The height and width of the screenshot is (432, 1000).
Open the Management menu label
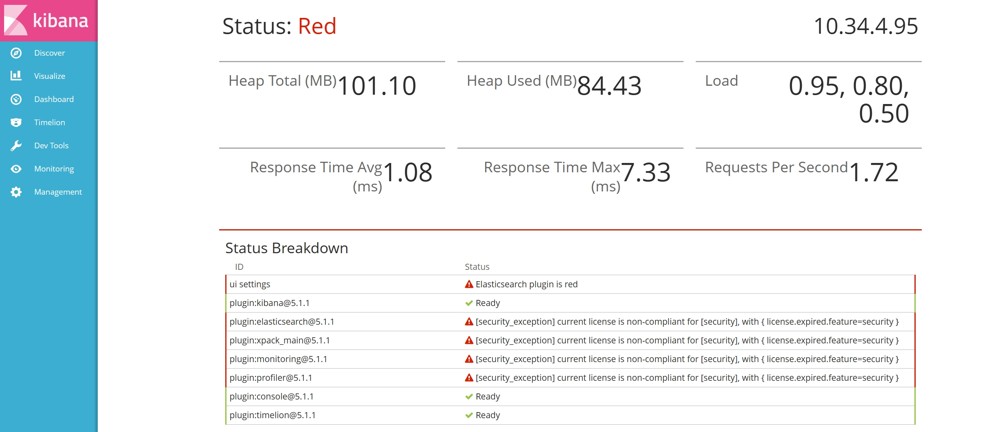click(58, 192)
